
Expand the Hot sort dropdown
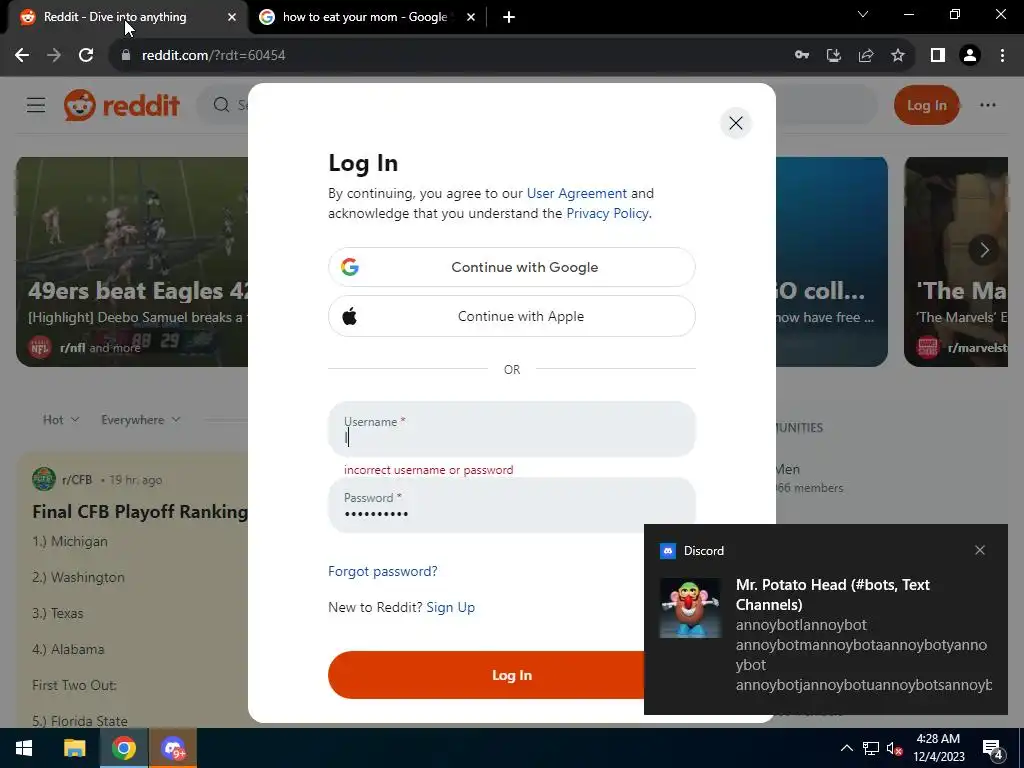point(61,420)
